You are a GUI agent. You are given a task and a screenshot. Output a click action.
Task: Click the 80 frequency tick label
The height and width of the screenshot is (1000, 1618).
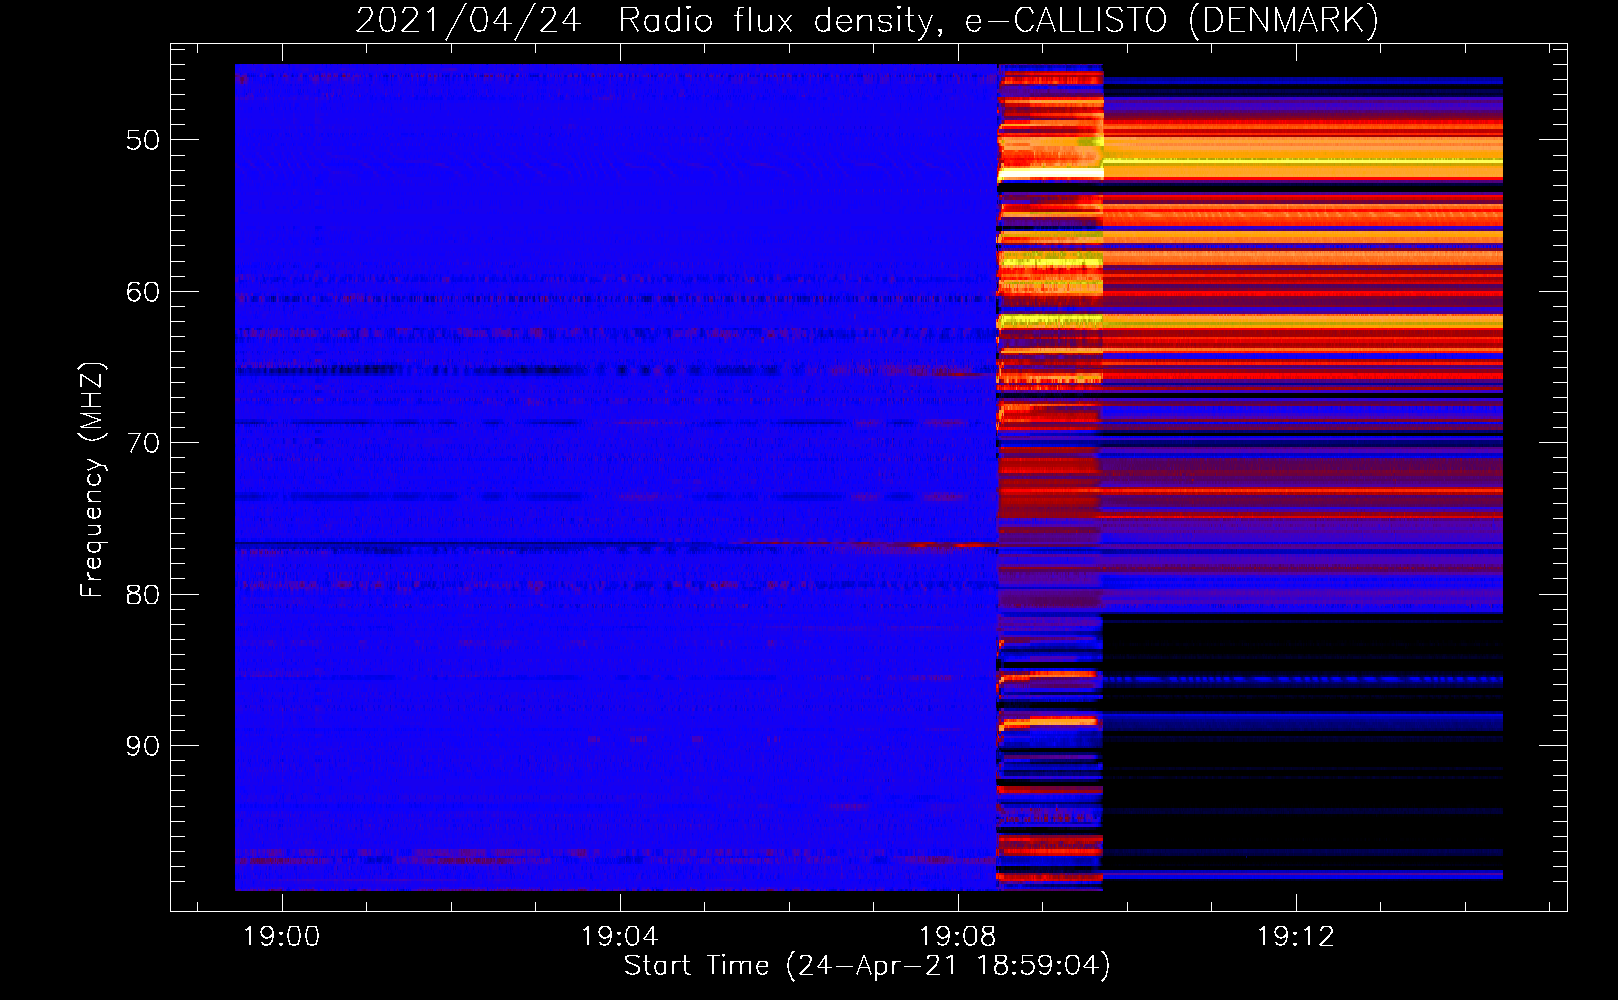143,595
